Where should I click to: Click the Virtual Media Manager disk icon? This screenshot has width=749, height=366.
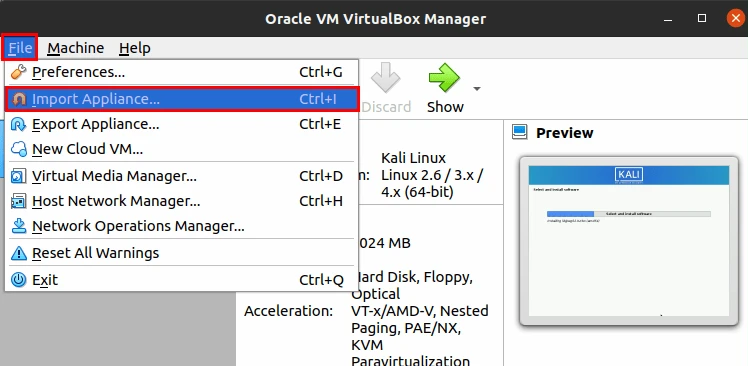click(x=19, y=176)
